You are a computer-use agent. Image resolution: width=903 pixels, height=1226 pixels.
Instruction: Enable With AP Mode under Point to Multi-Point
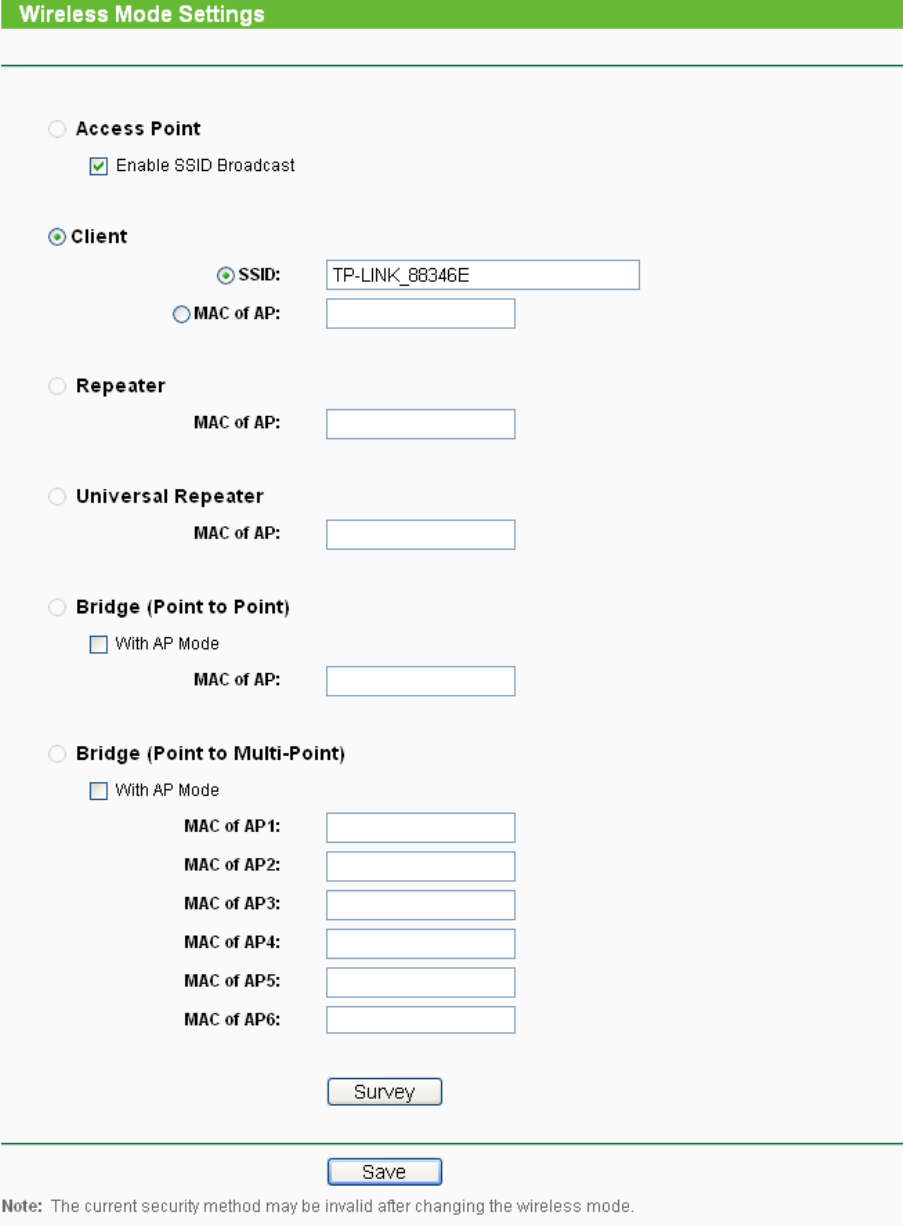98,791
